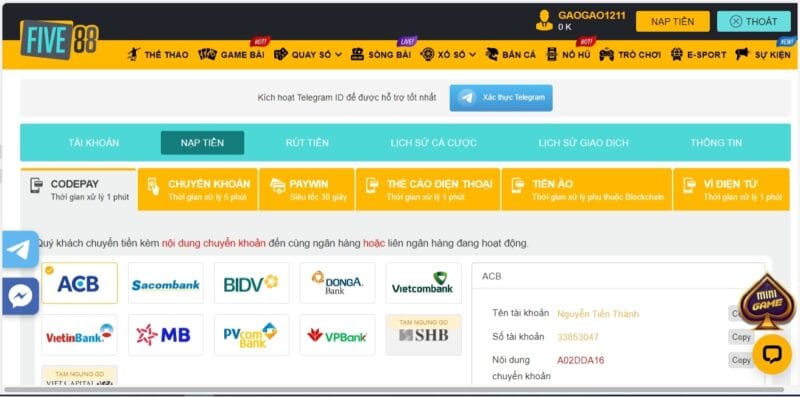The image size is (800, 397).
Task: Copy the transfer content A02DDA16
Action: (x=741, y=360)
